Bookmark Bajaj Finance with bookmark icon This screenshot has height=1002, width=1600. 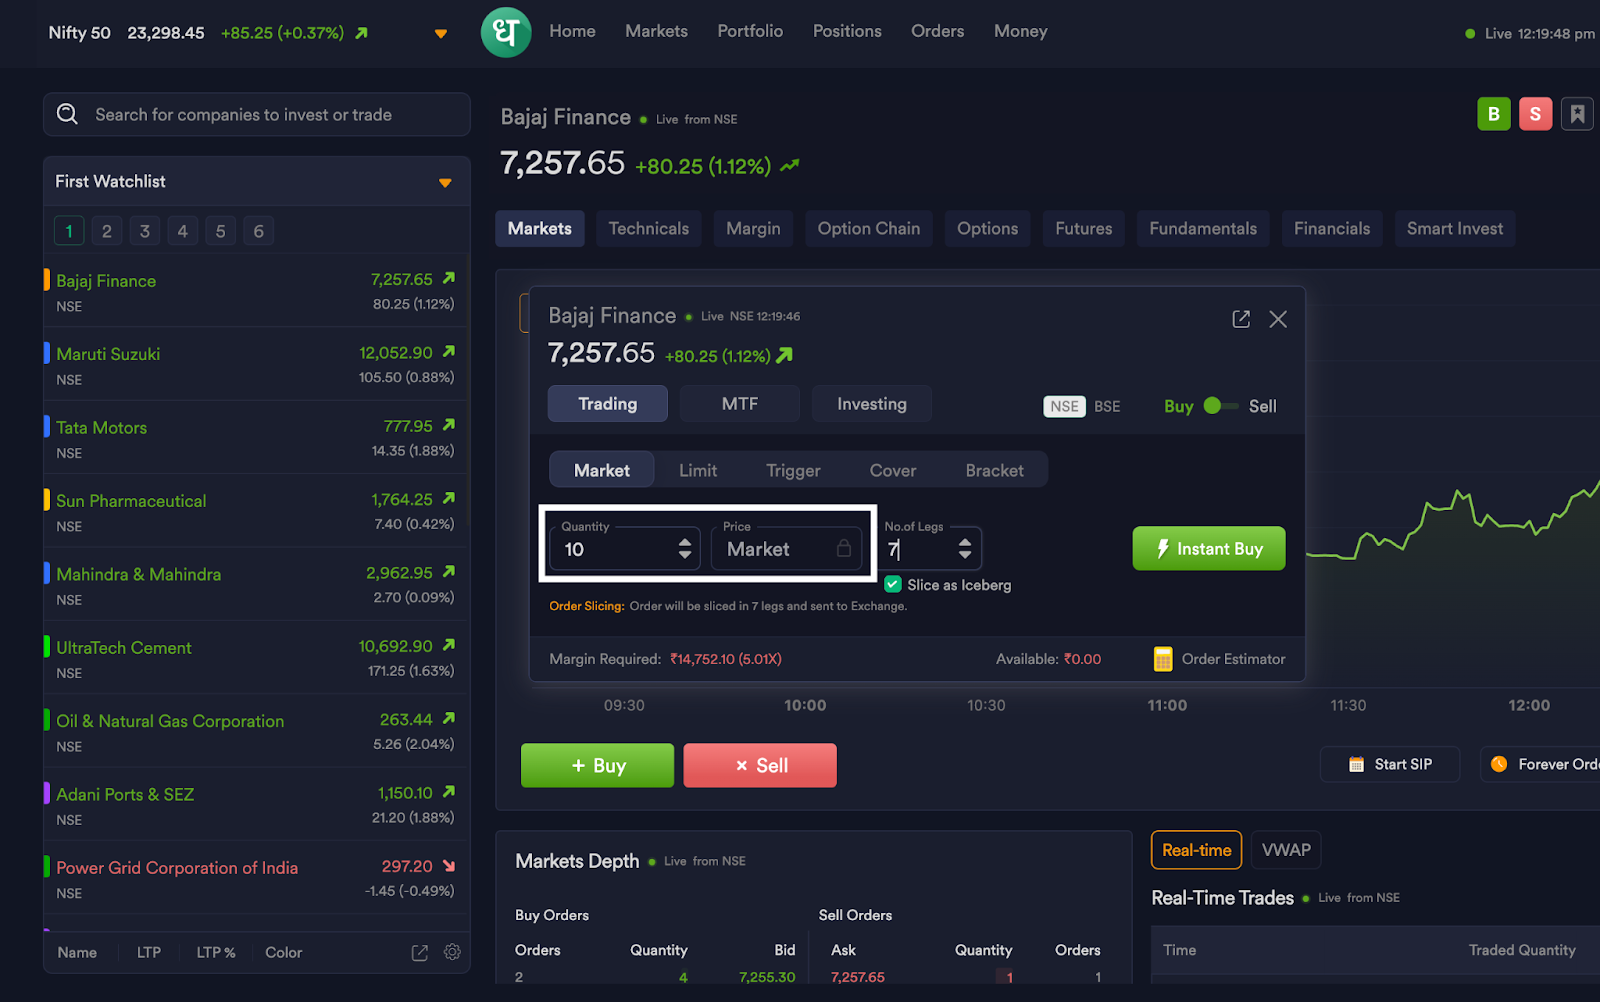[1577, 114]
